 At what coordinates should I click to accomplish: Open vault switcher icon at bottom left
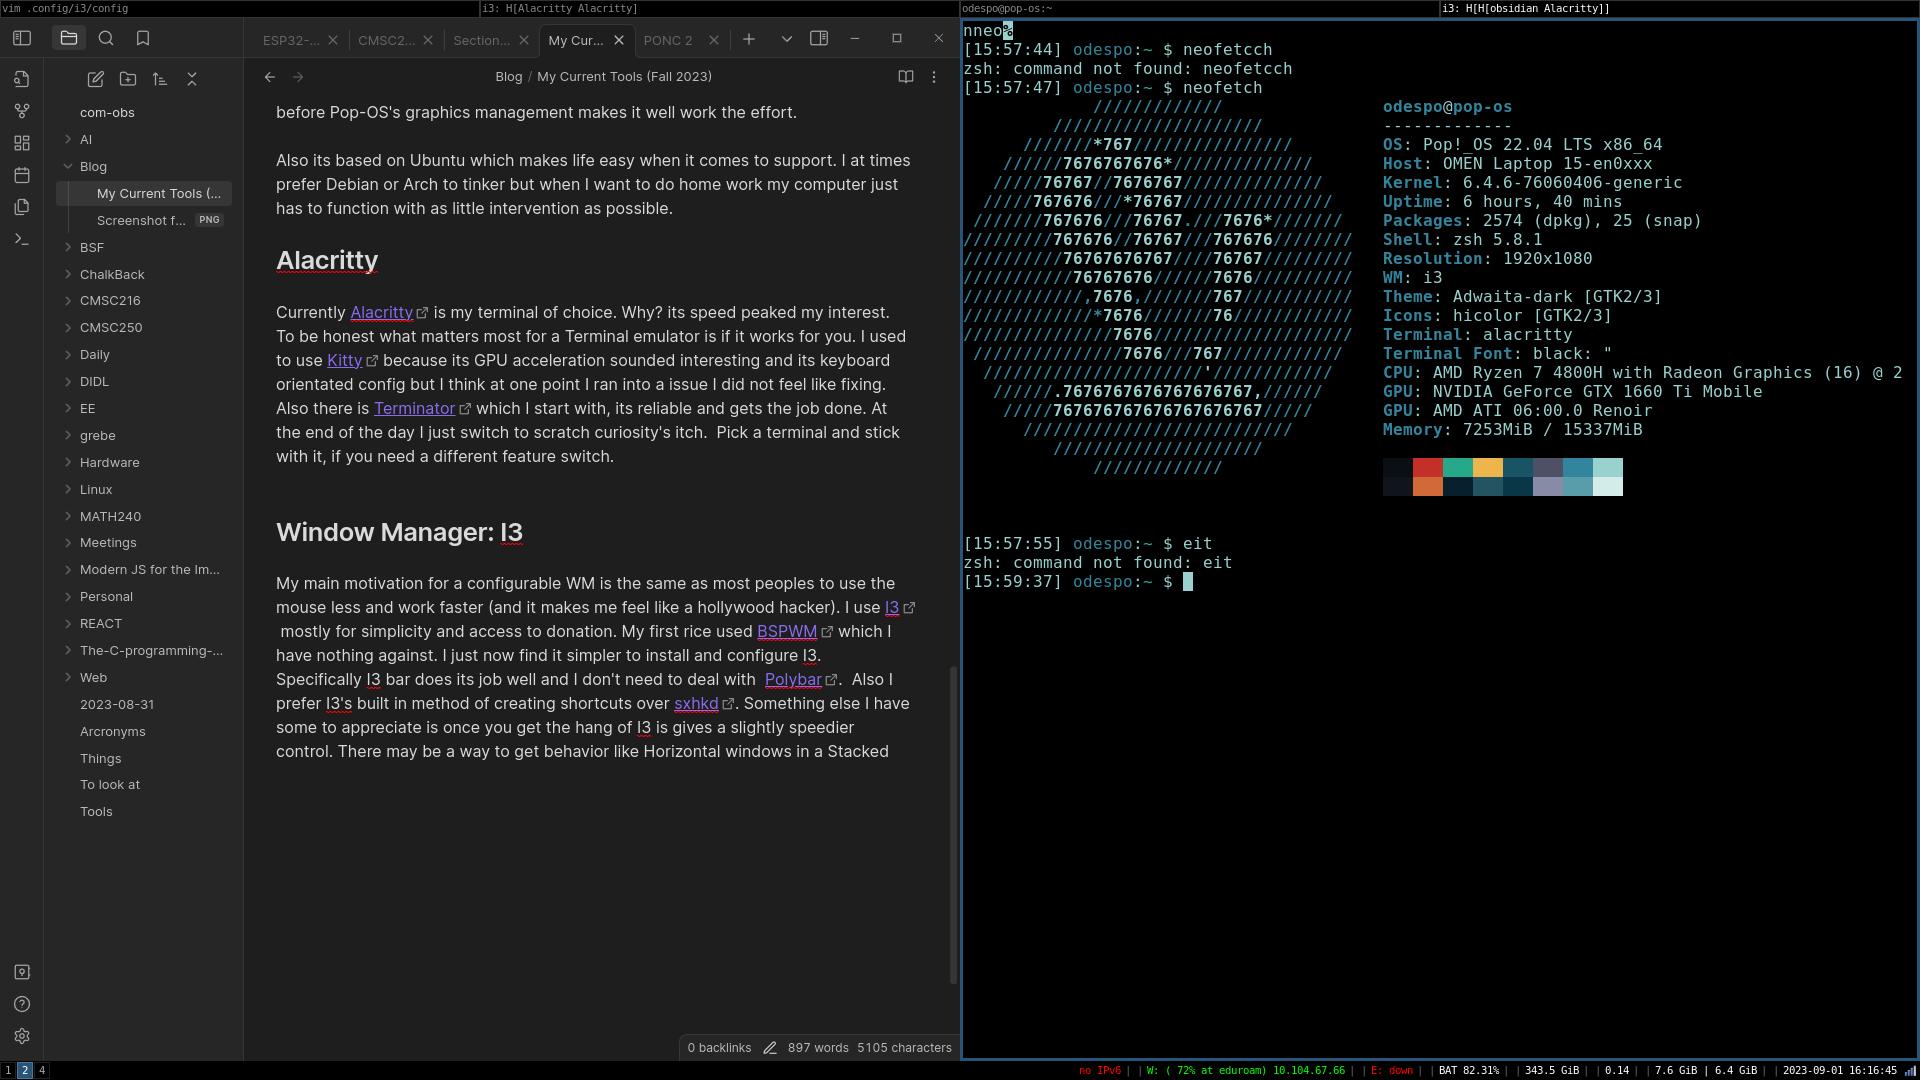coord(22,972)
